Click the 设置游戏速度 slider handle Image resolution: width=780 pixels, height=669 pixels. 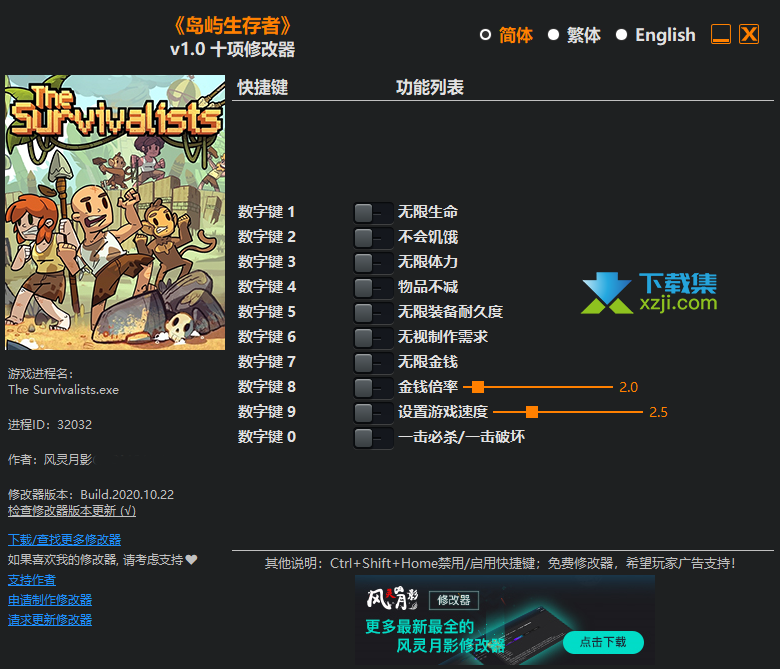pyautogui.click(x=532, y=412)
